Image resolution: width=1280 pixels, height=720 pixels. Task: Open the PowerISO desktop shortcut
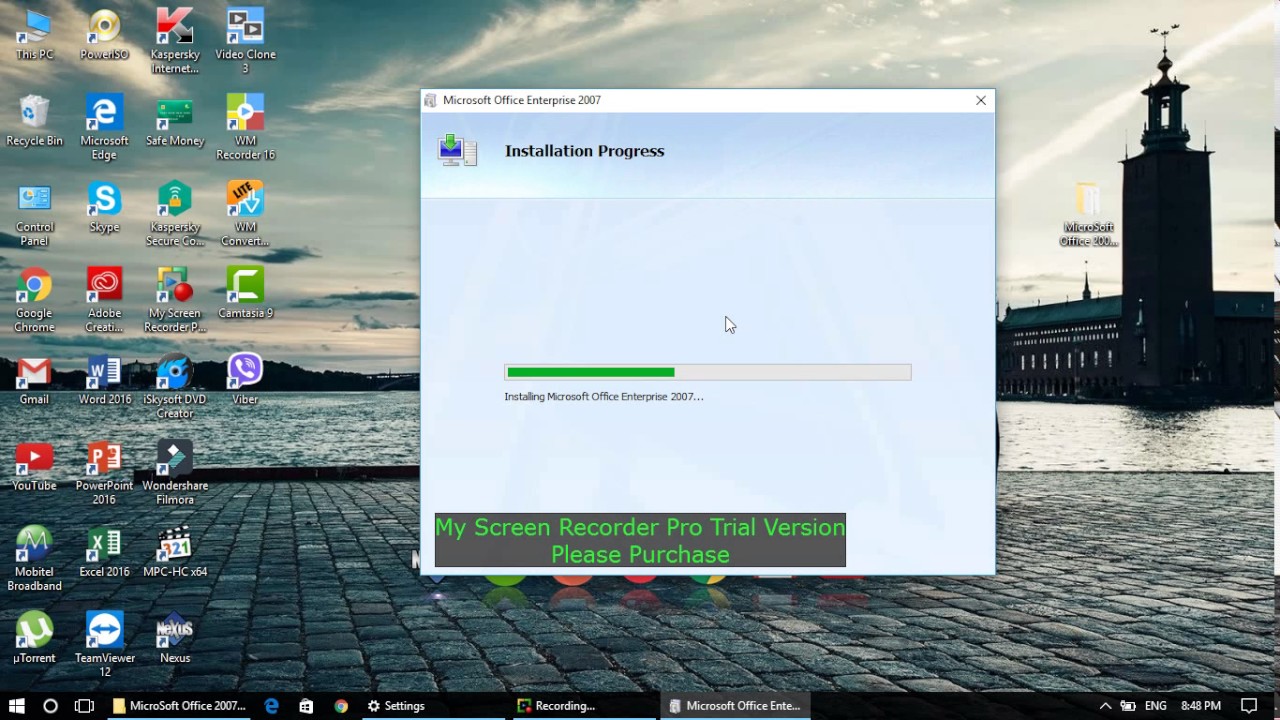tap(104, 35)
